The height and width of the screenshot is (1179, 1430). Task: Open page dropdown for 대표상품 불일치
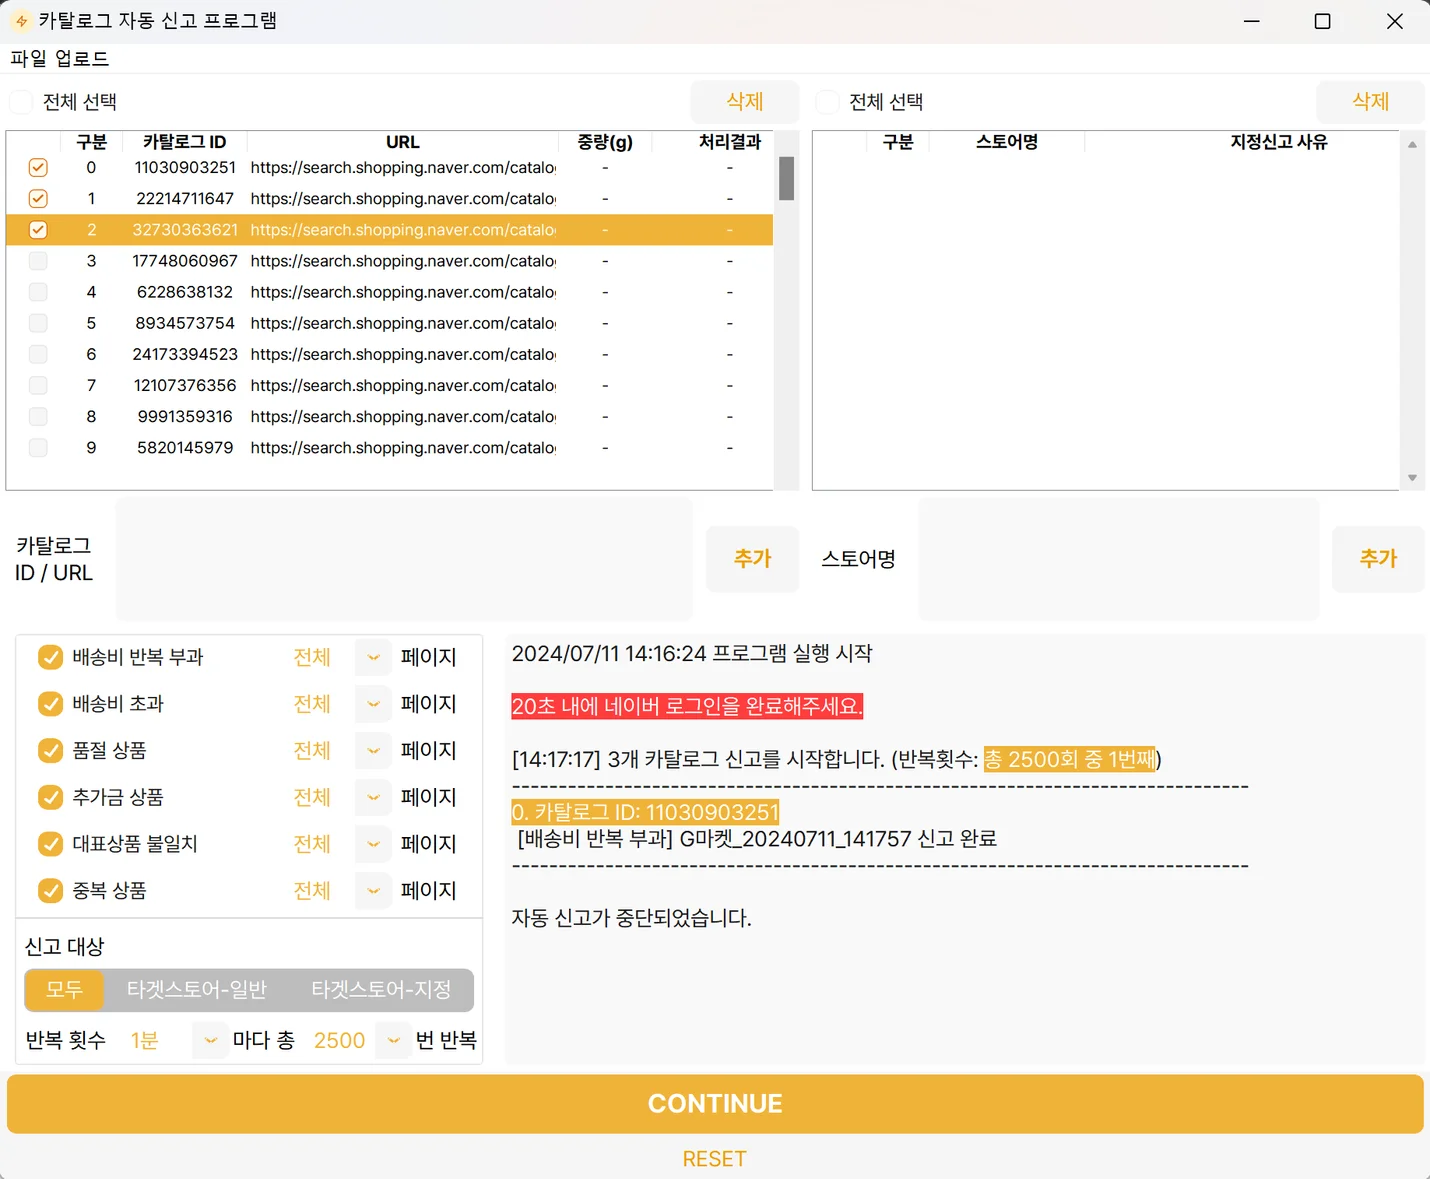click(373, 844)
